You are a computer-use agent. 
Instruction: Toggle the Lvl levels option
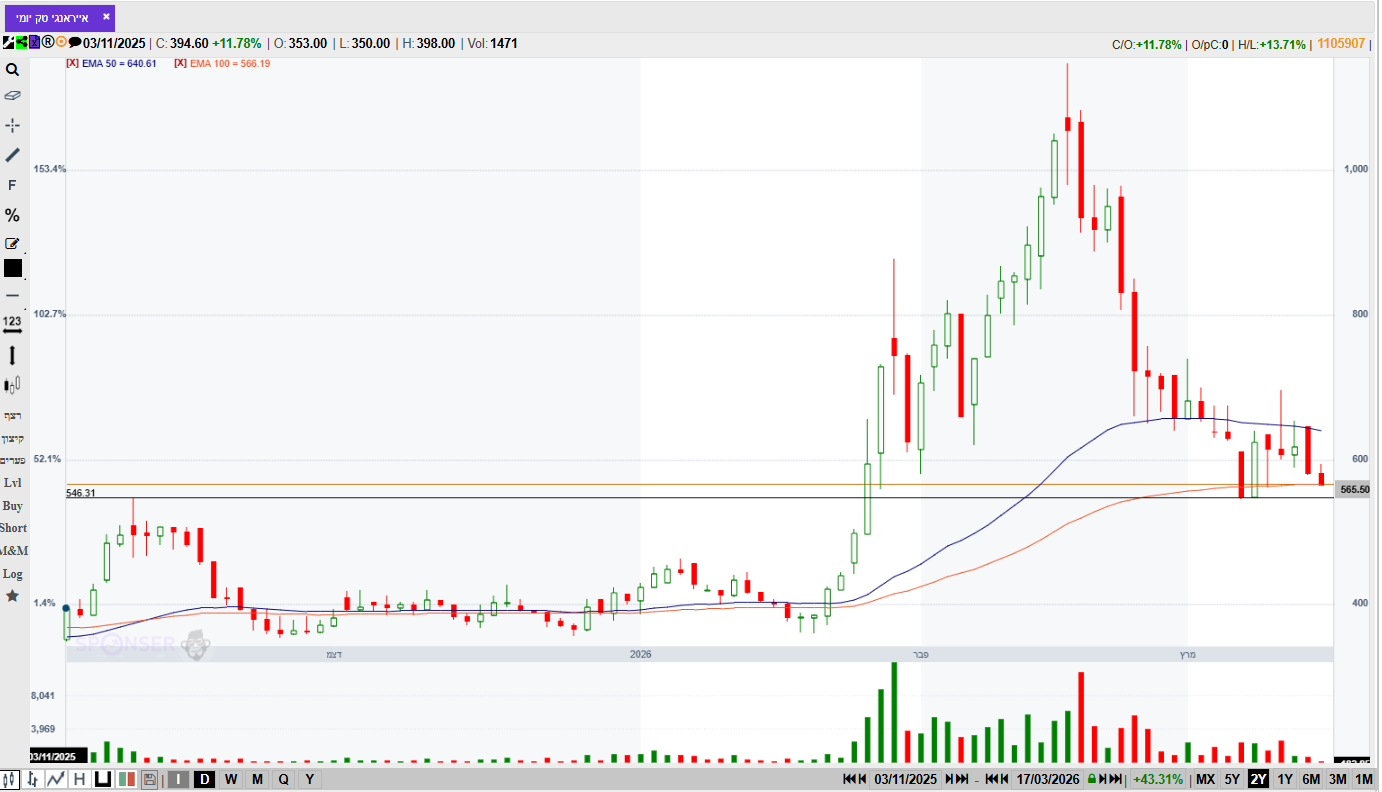pos(12,482)
